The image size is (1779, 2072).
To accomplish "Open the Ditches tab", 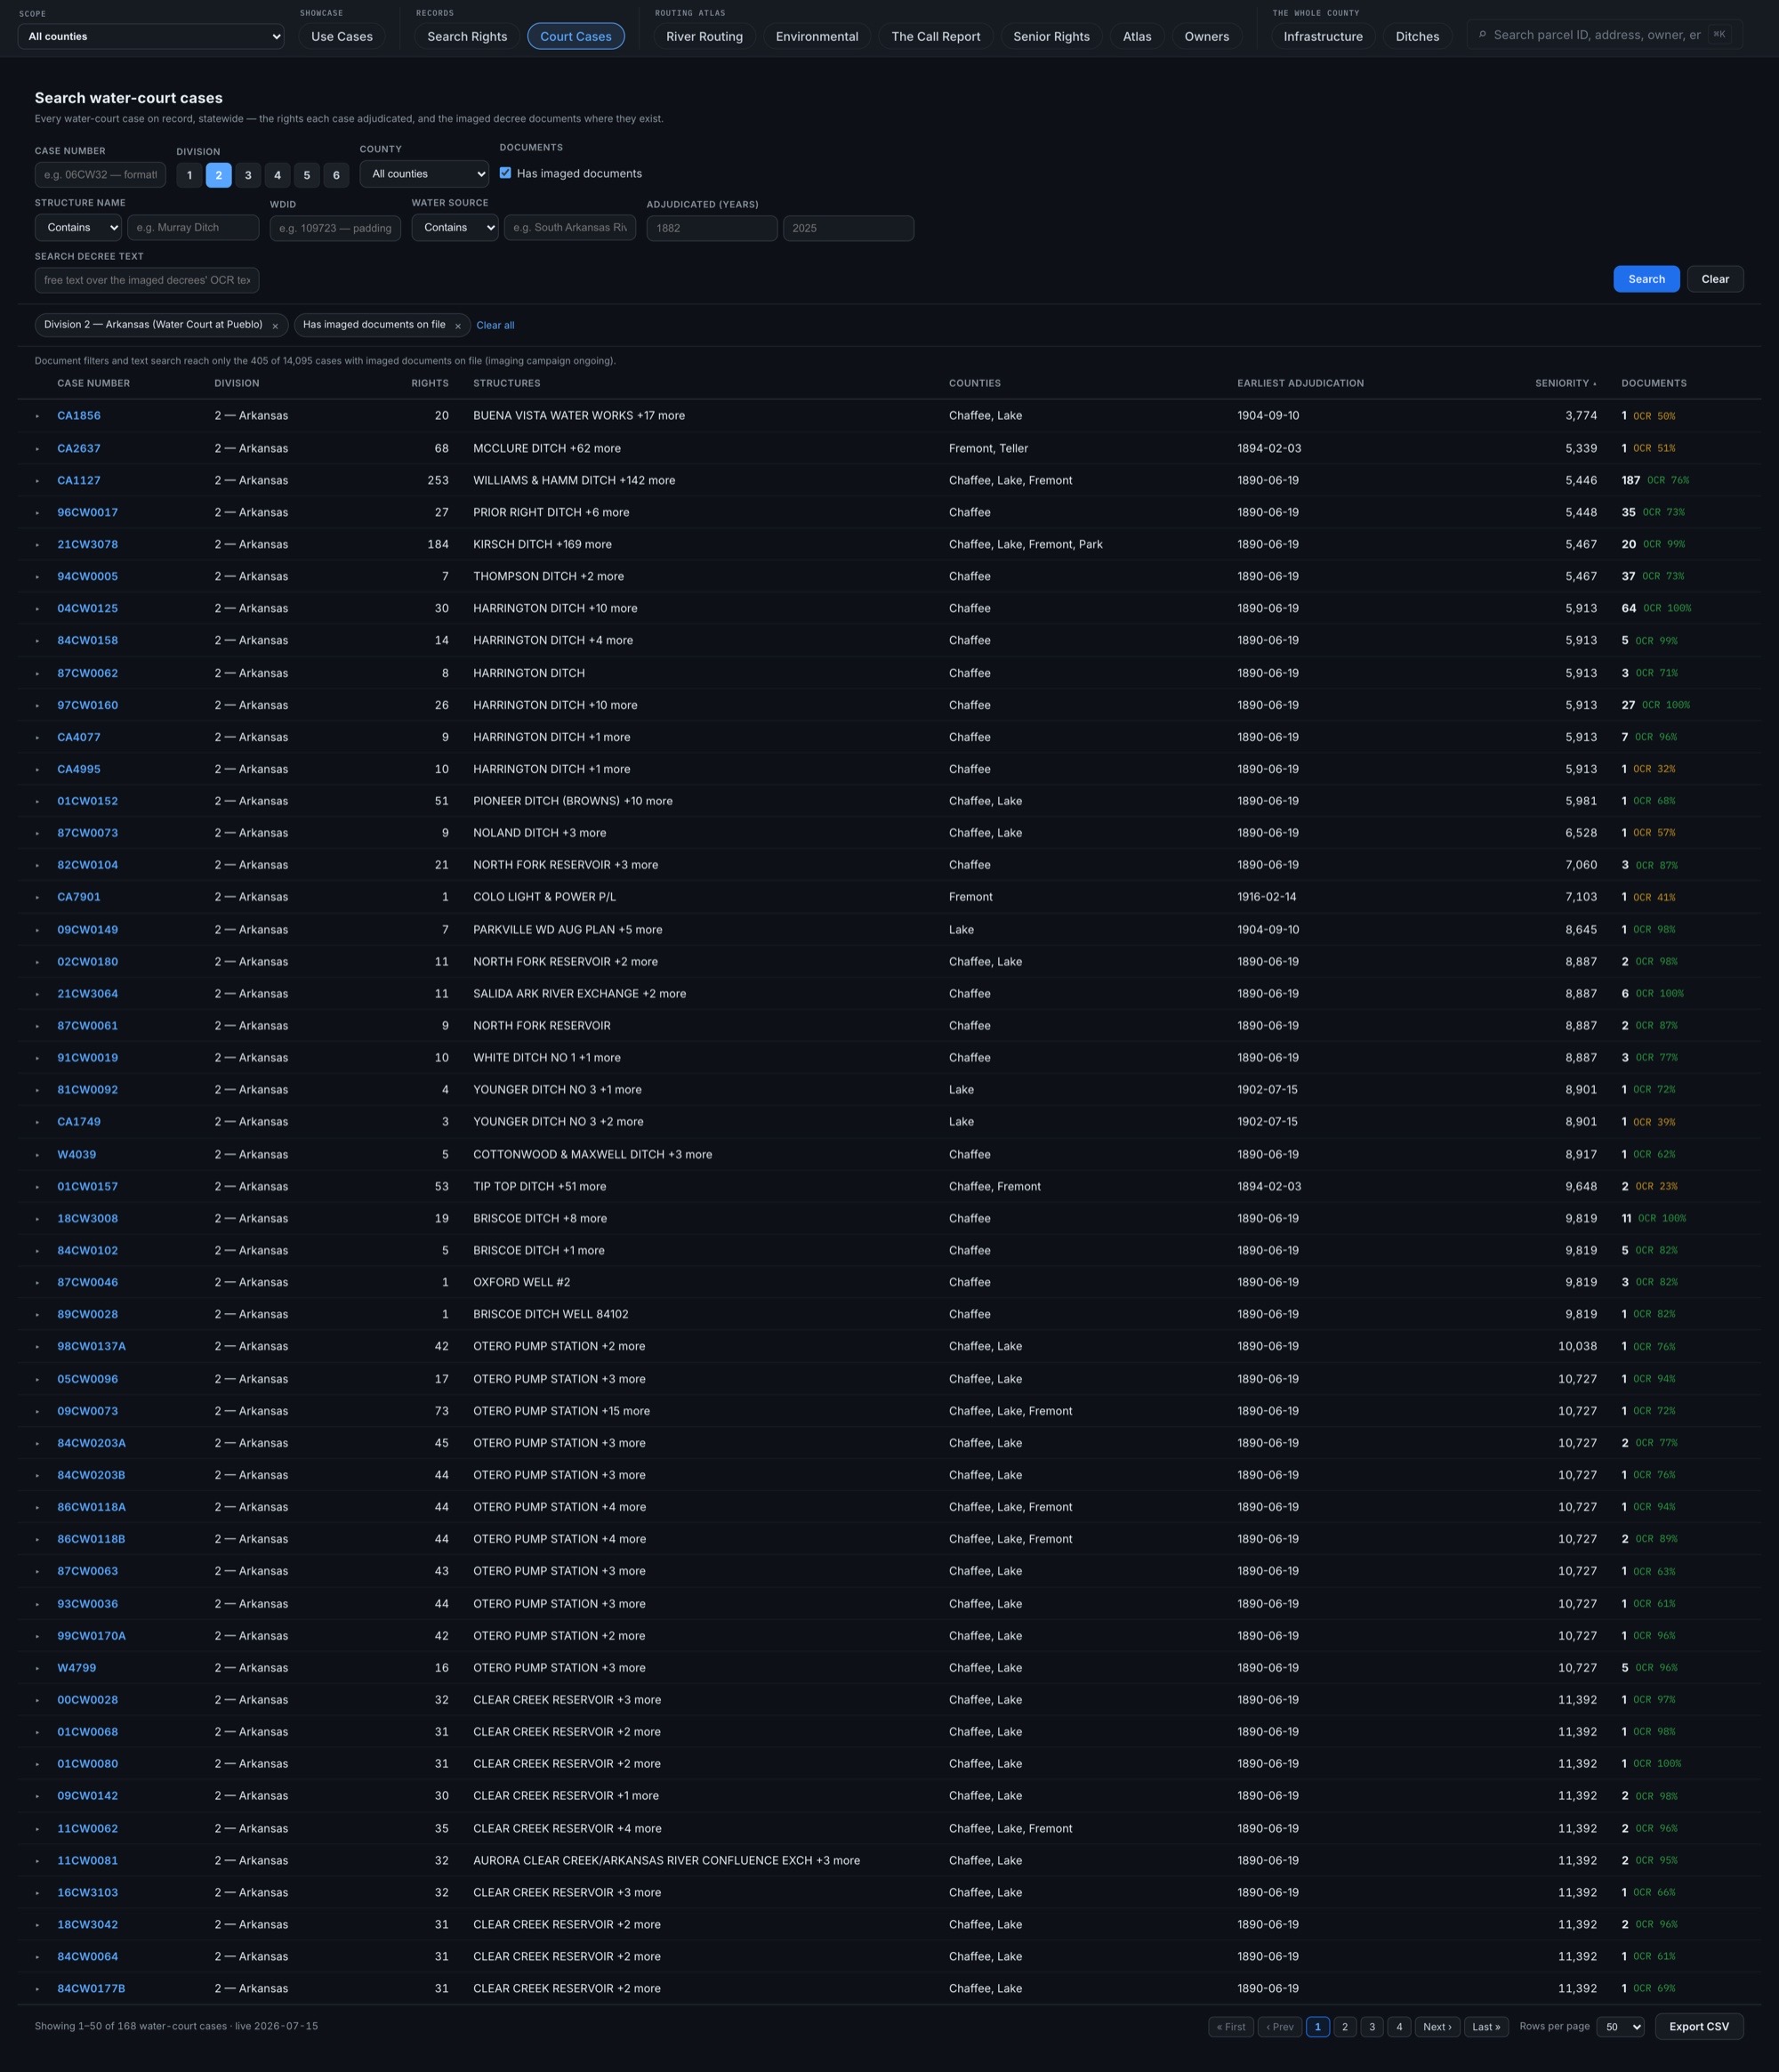I will (x=1418, y=37).
